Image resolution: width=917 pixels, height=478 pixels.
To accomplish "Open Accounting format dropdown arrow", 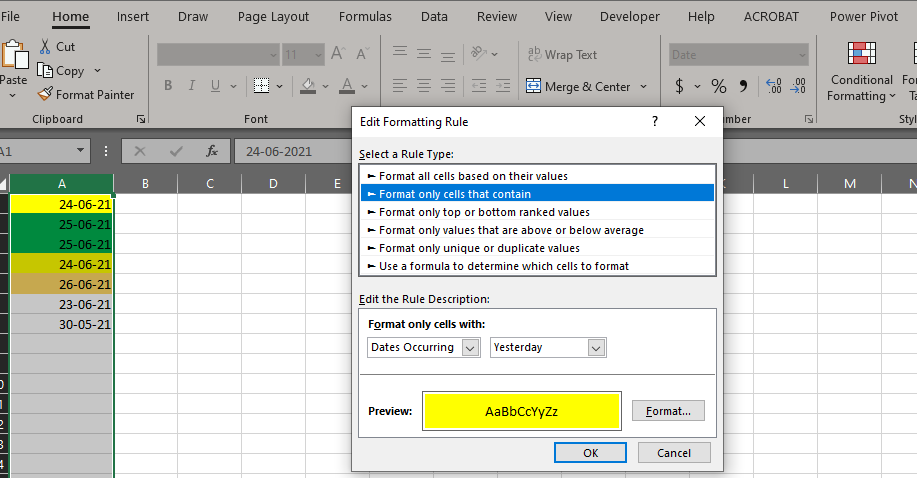I will click(x=697, y=87).
